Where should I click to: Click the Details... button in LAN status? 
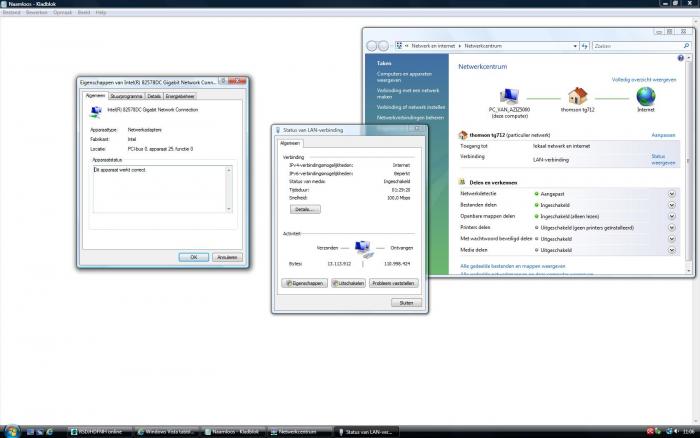point(305,209)
